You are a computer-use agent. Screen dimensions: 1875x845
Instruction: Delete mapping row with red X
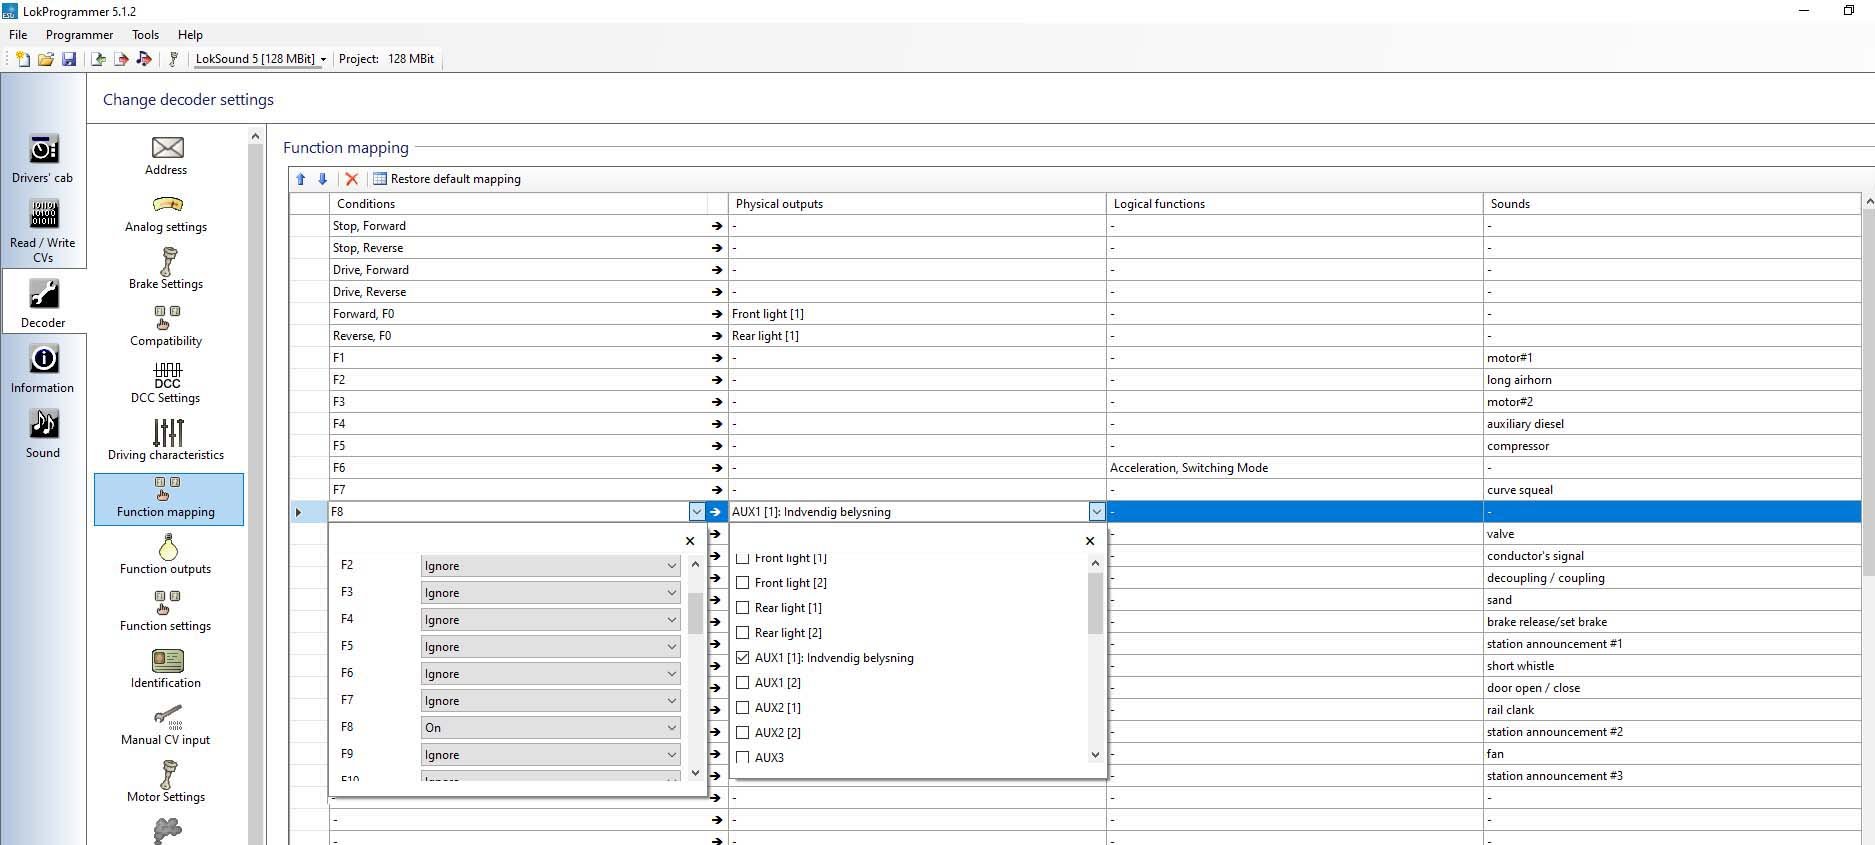[352, 179]
